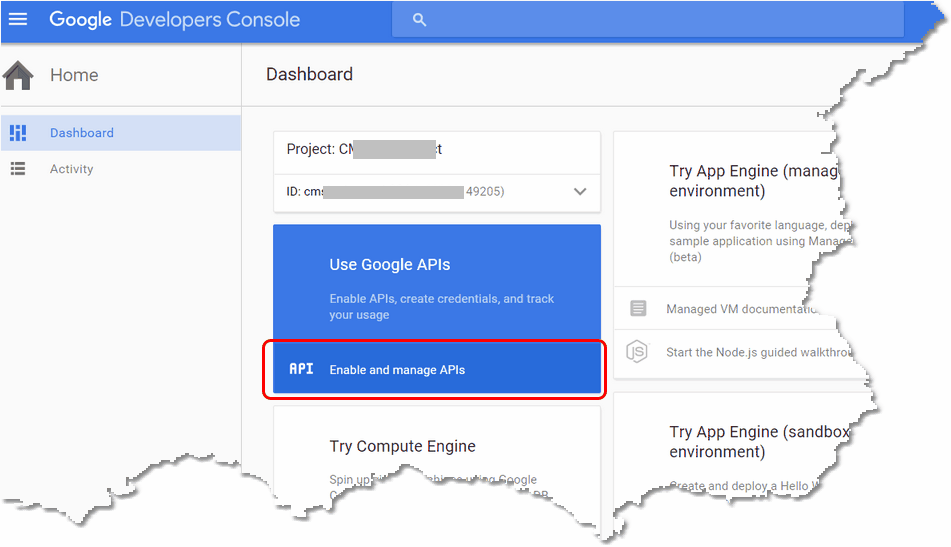The width and height of the screenshot is (951, 547).
Task: Click the Home house icon
Action: 18,75
